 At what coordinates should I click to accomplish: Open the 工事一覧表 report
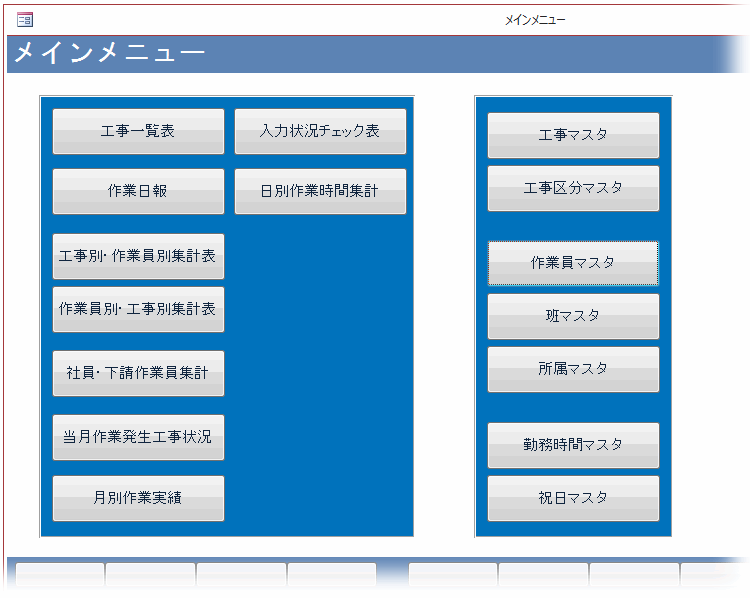138,131
